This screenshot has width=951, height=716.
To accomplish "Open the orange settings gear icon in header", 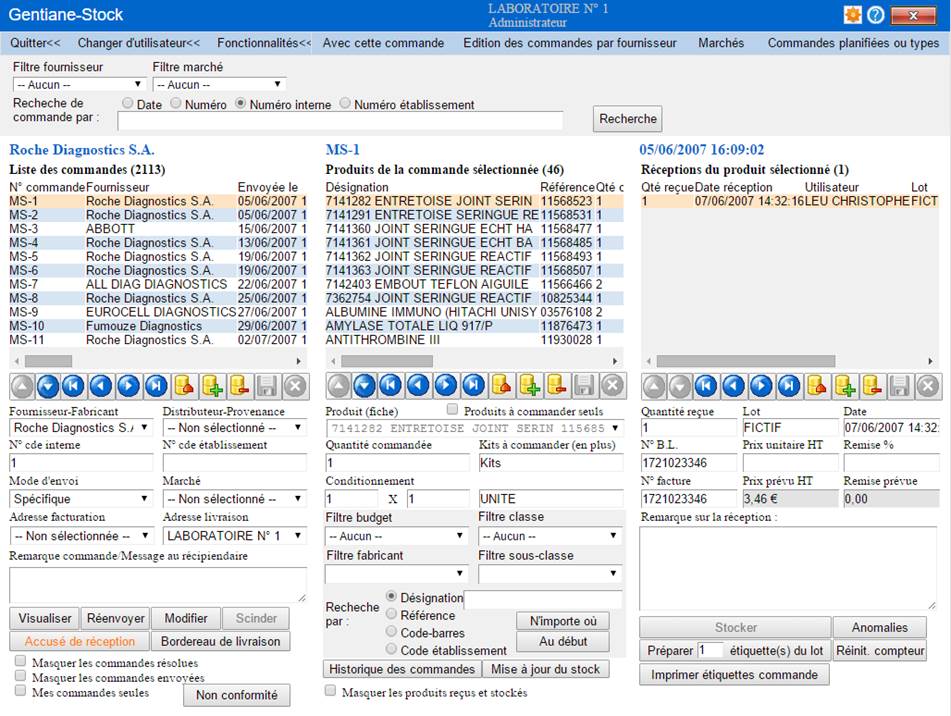I will point(853,15).
